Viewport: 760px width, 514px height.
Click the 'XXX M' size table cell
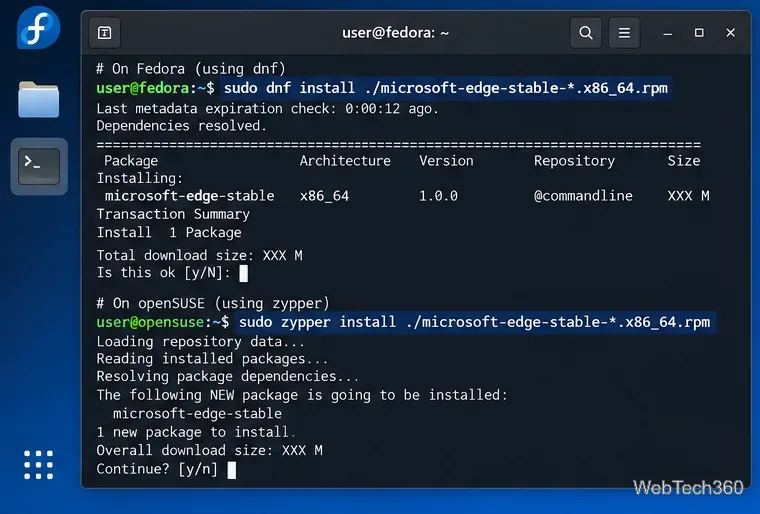688,195
